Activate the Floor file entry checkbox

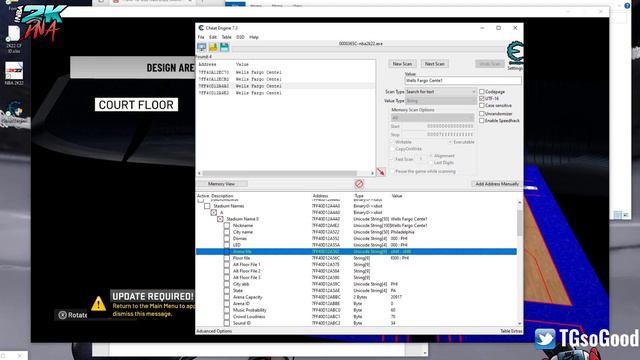[227, 258]
